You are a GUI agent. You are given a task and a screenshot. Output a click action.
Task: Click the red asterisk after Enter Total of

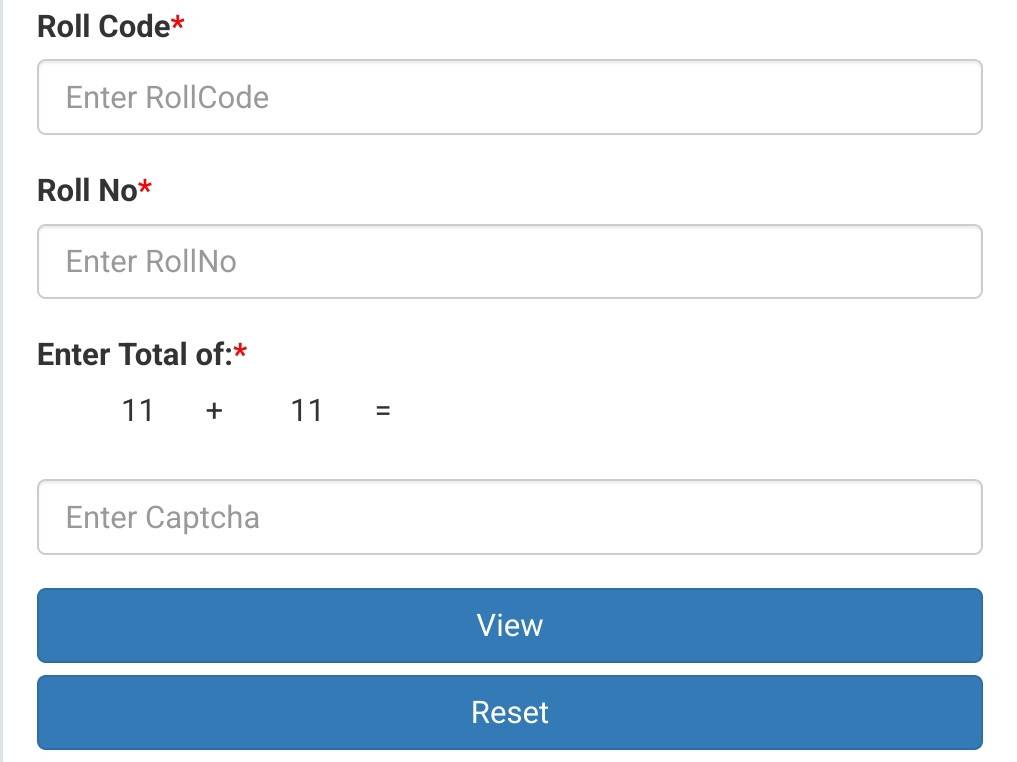(x=240, y=351)
